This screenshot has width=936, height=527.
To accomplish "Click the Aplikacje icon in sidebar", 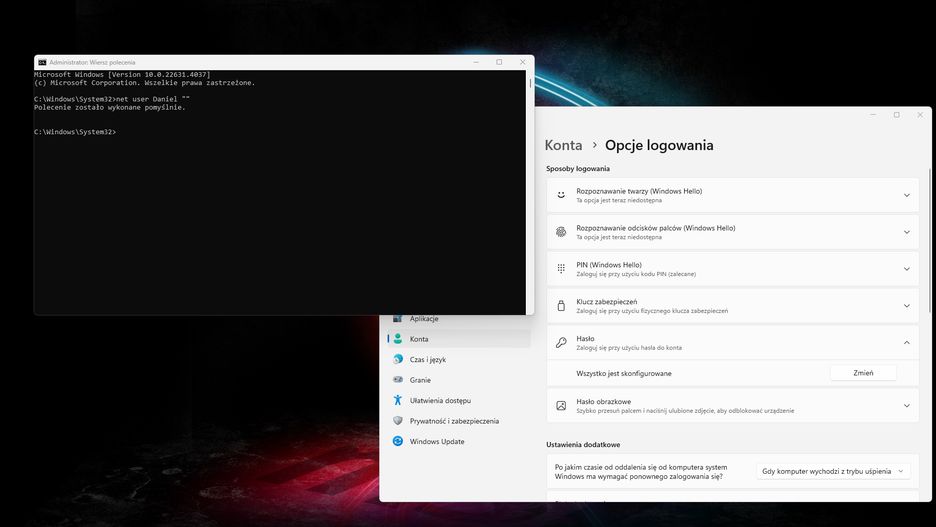I will click(398, 319).
